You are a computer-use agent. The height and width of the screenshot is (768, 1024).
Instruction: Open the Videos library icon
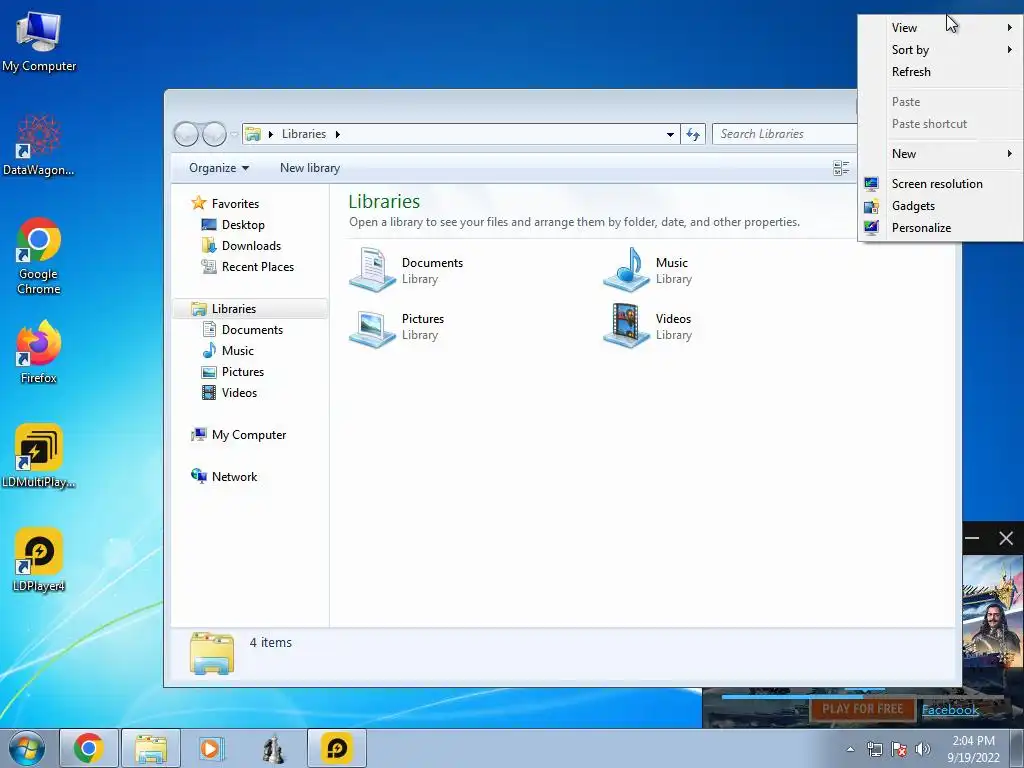[x=626, y=326]
